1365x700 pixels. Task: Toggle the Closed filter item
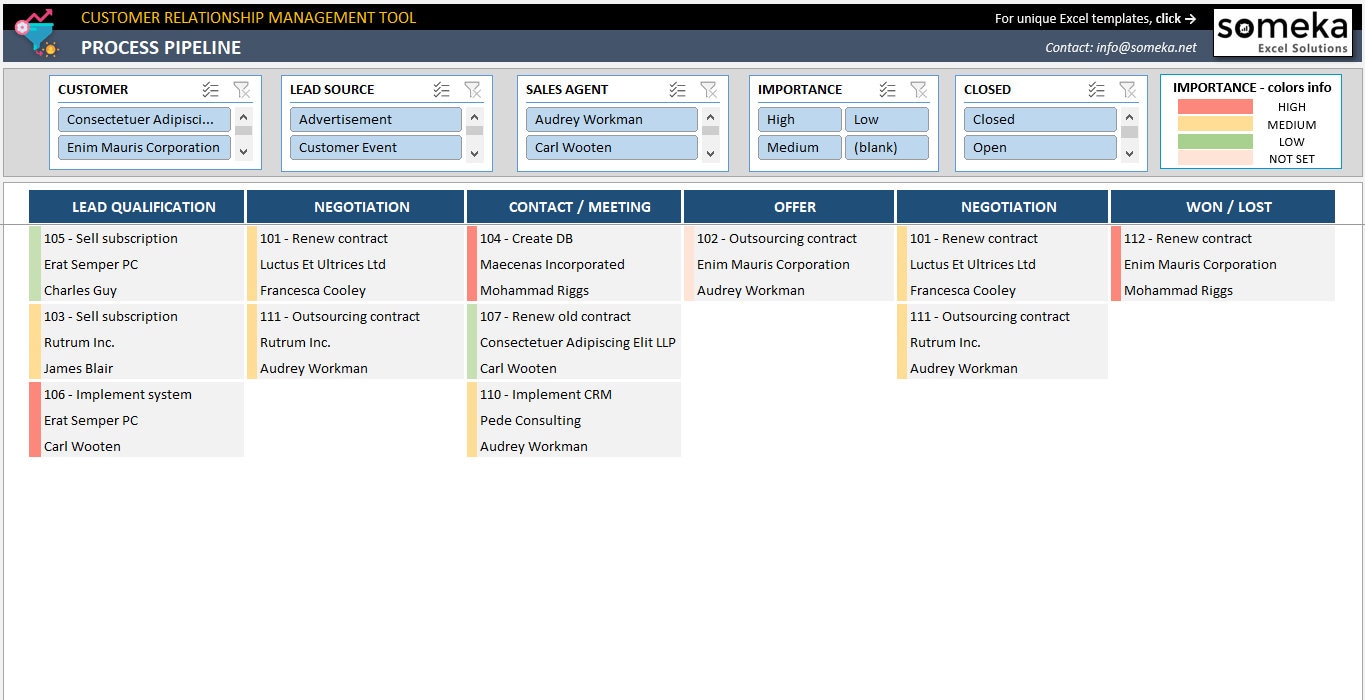coord(1040,118)
